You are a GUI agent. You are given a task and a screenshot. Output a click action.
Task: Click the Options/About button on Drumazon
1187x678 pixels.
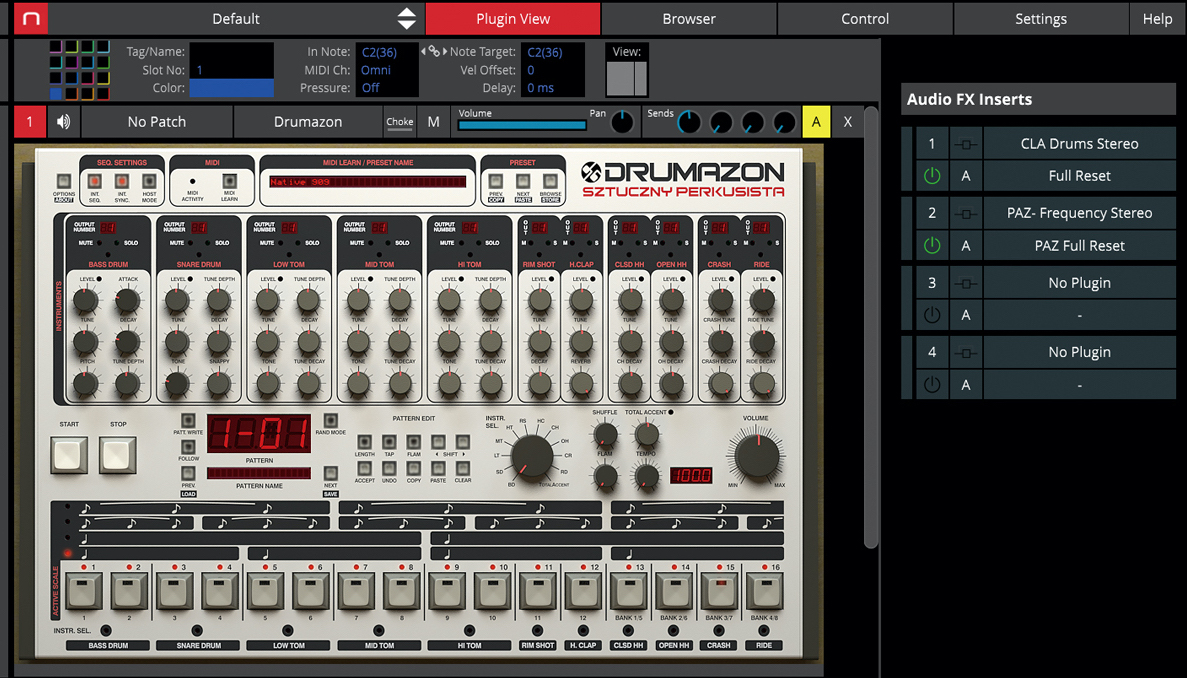64,182
